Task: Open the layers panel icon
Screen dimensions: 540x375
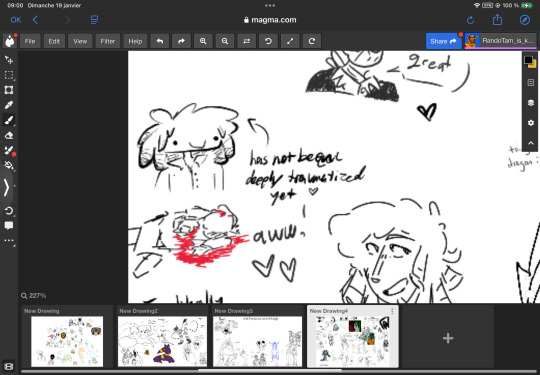Action: [x=531, y=103]
